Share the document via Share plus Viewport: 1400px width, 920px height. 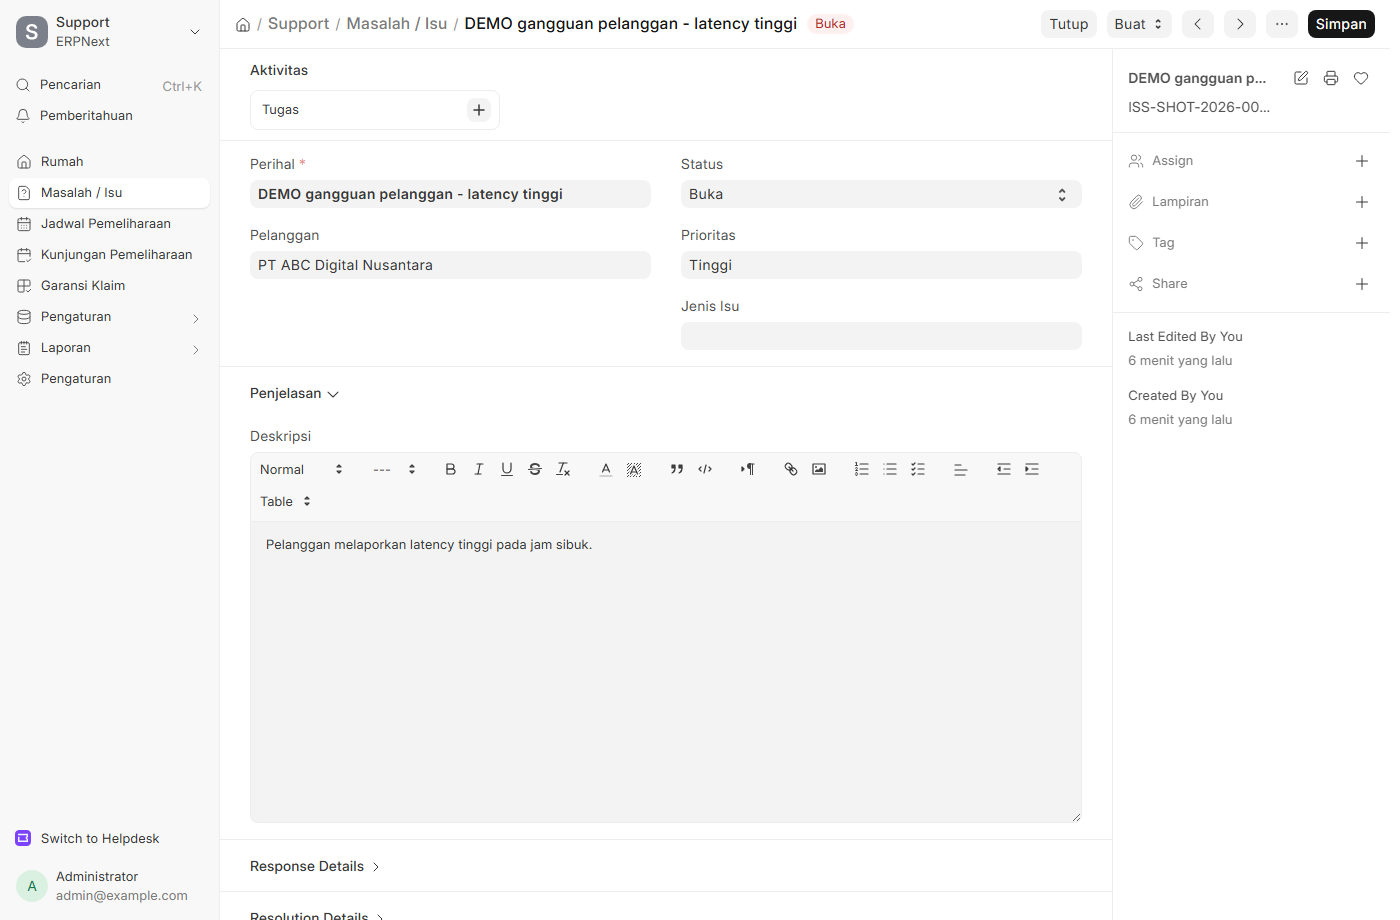click(1362, 284)
